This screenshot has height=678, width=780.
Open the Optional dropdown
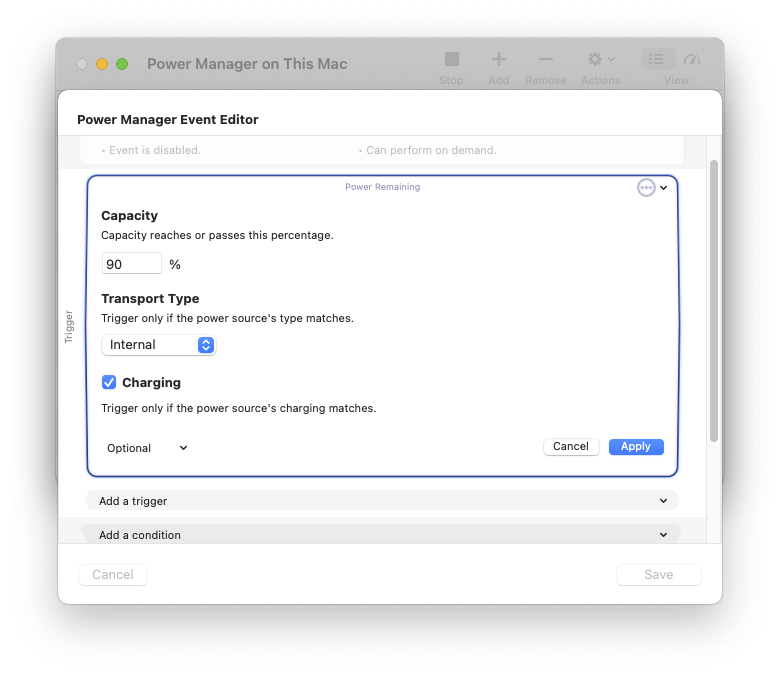147,448
